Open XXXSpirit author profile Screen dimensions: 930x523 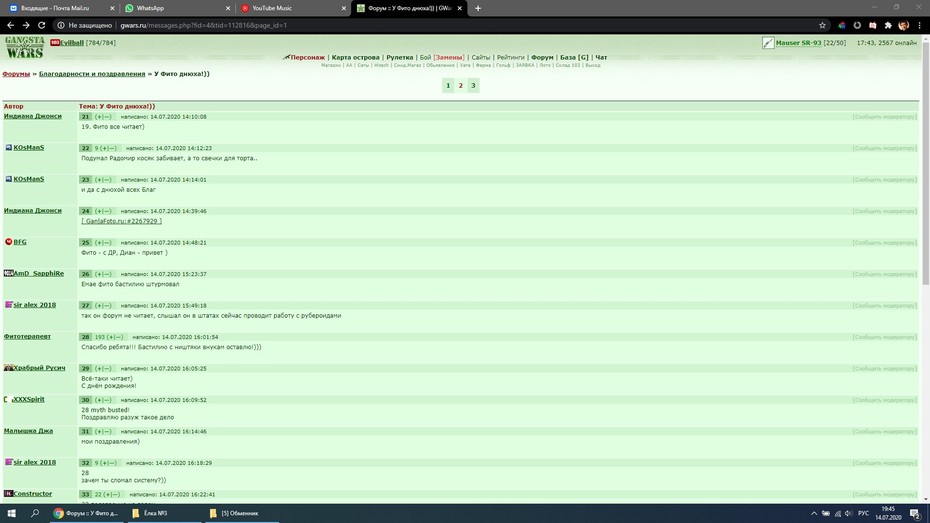(x=28, y=399)
